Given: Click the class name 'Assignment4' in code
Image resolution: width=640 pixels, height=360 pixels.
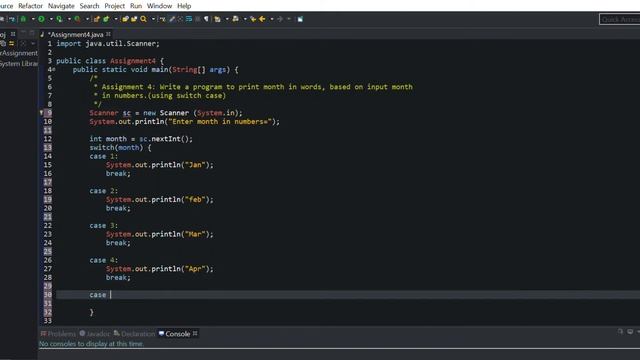Looking at the screenshot, I should tap(133, 61).
